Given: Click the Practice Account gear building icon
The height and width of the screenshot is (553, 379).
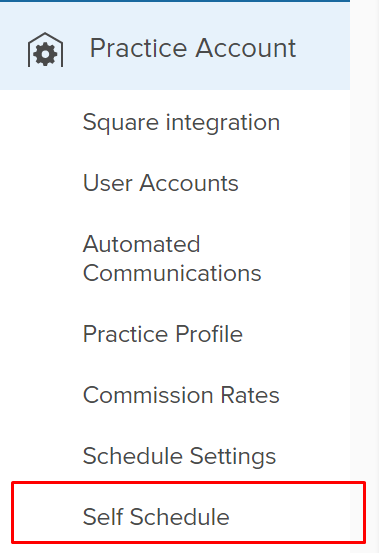Looking at the screenshot, I should (x=45, y=50).
